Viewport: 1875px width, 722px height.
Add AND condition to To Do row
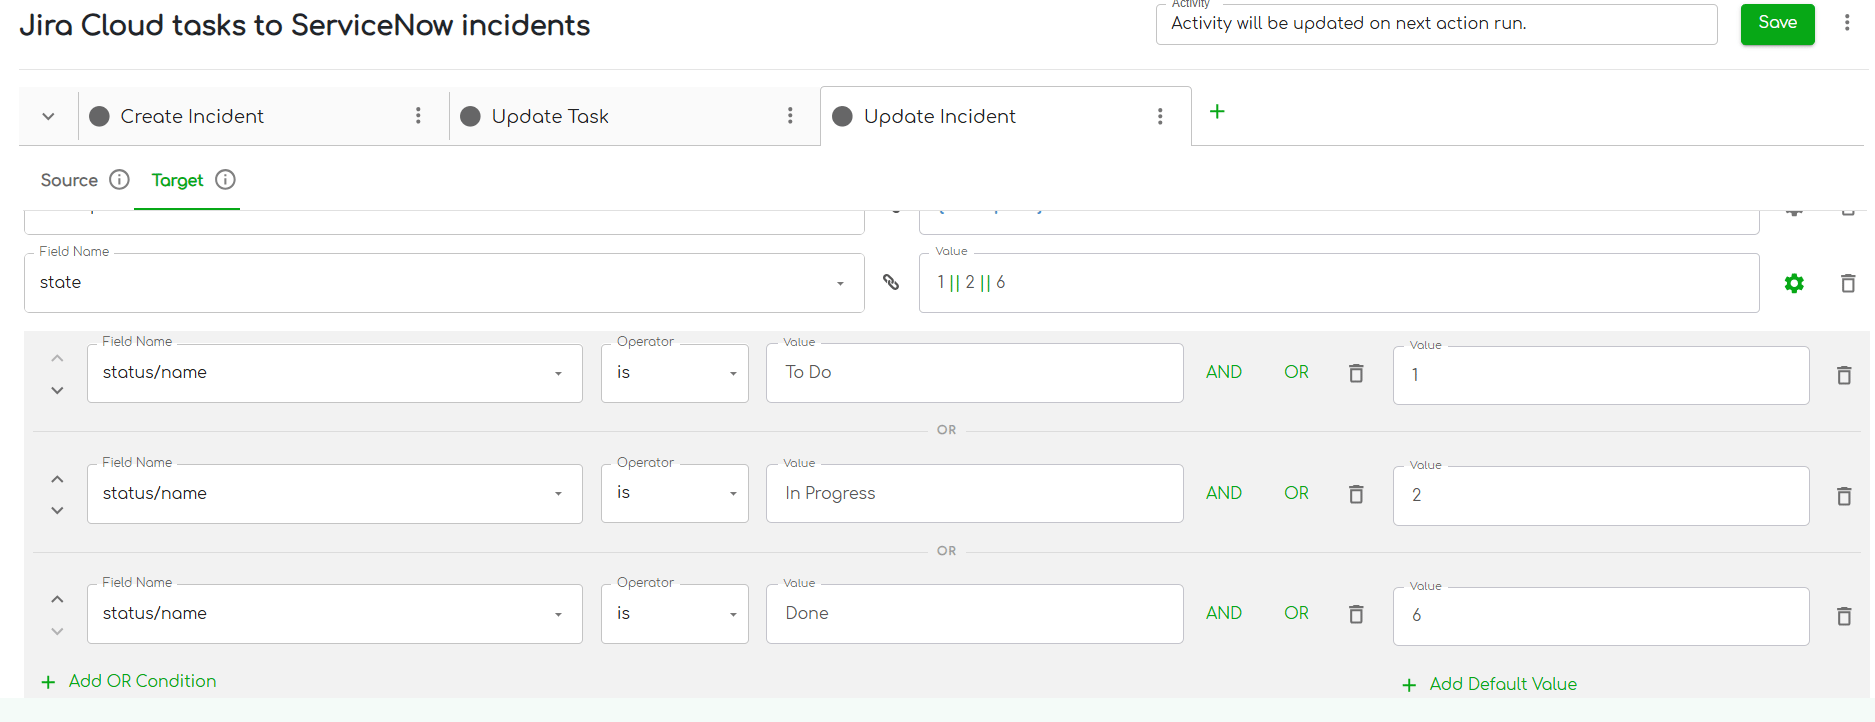pyautogui.click(x=1224, y=372)
